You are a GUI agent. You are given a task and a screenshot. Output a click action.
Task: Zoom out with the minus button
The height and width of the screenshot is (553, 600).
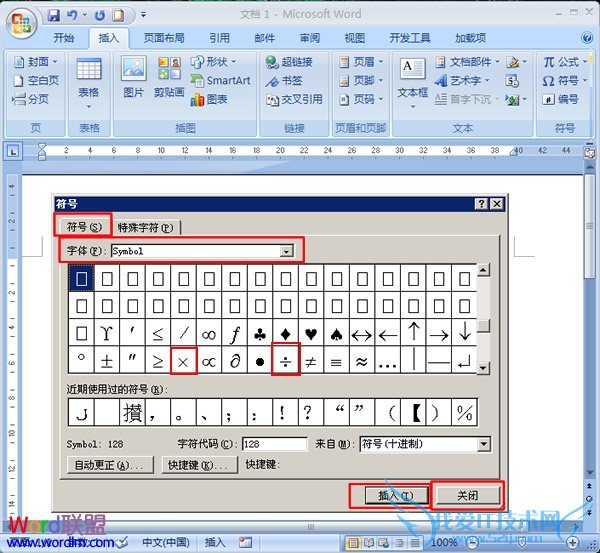[472, 542]
